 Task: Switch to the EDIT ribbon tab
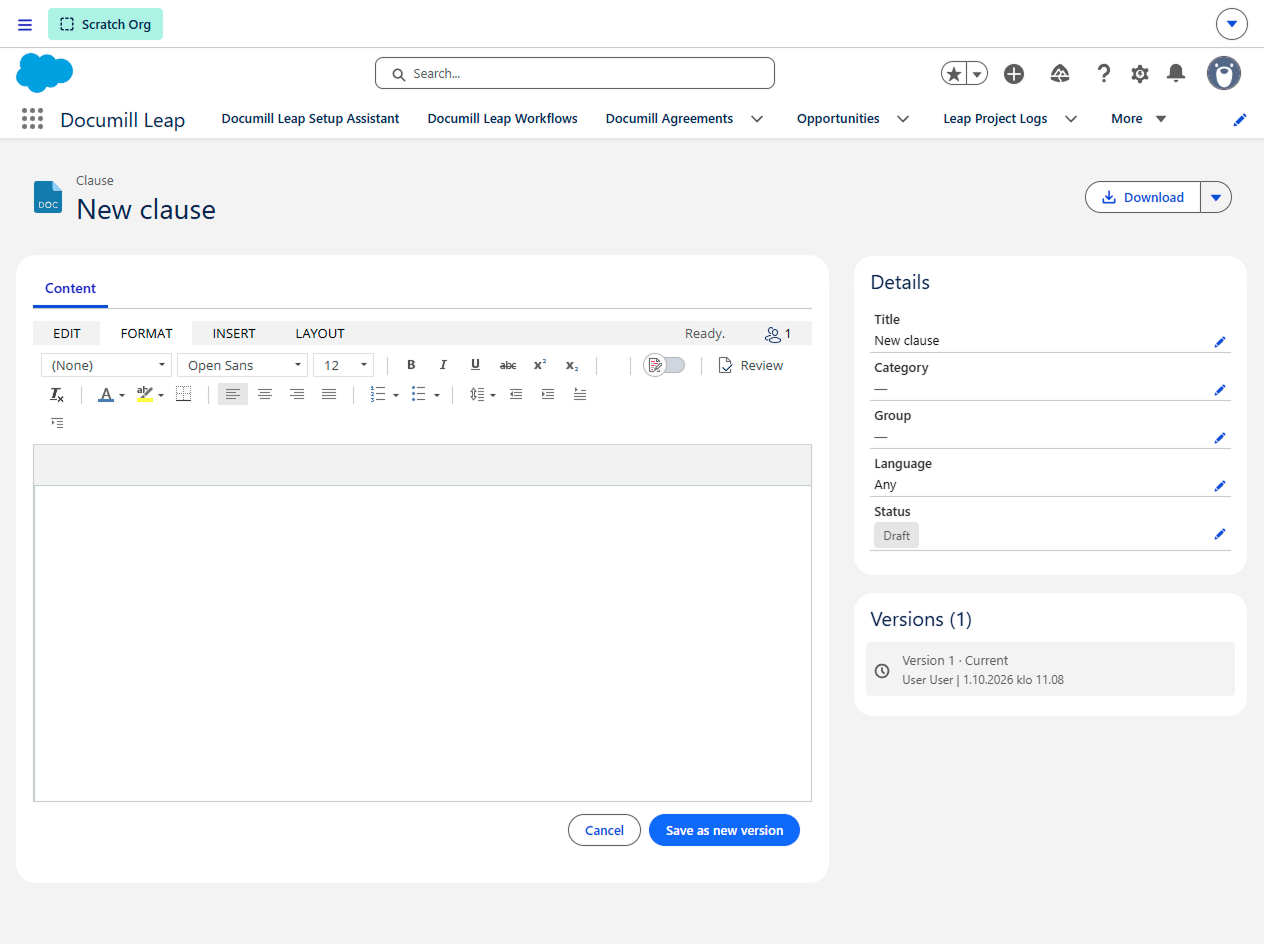67,333
